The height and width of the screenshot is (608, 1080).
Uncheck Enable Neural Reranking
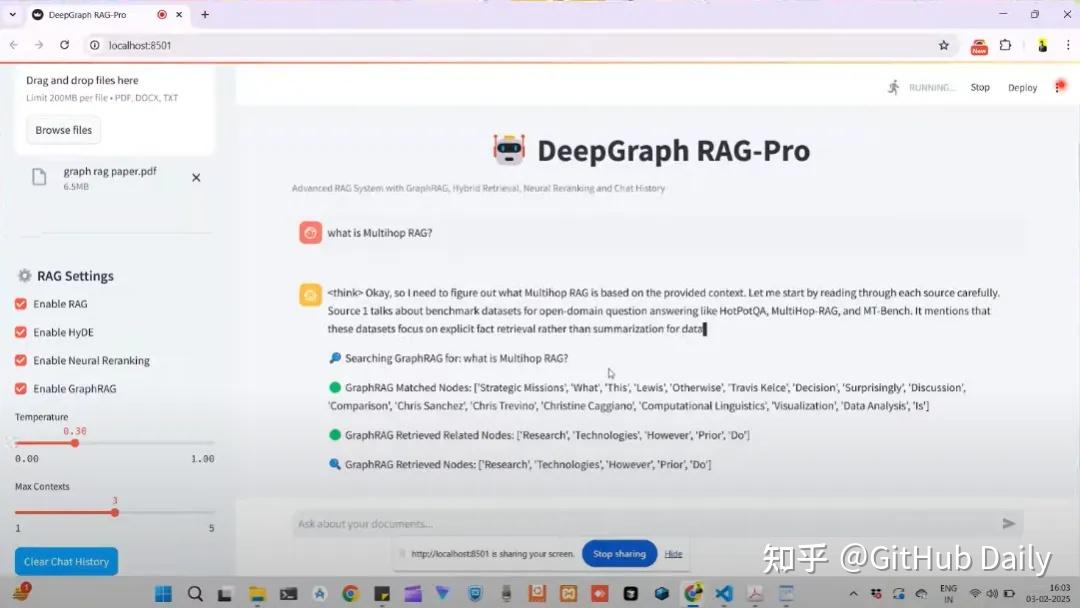[20, 359]
